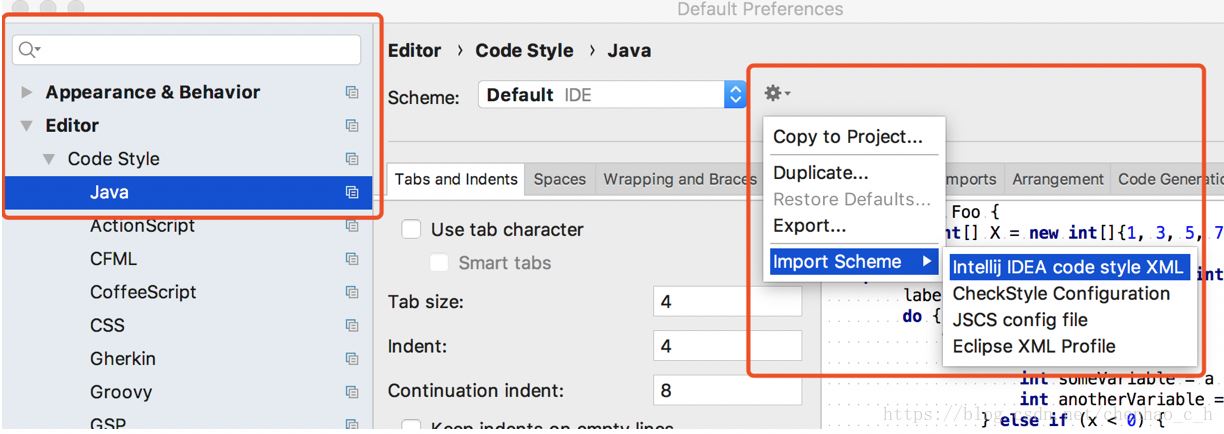
Task: Click the search magnifier icon in sidebar
Action: 29,50
